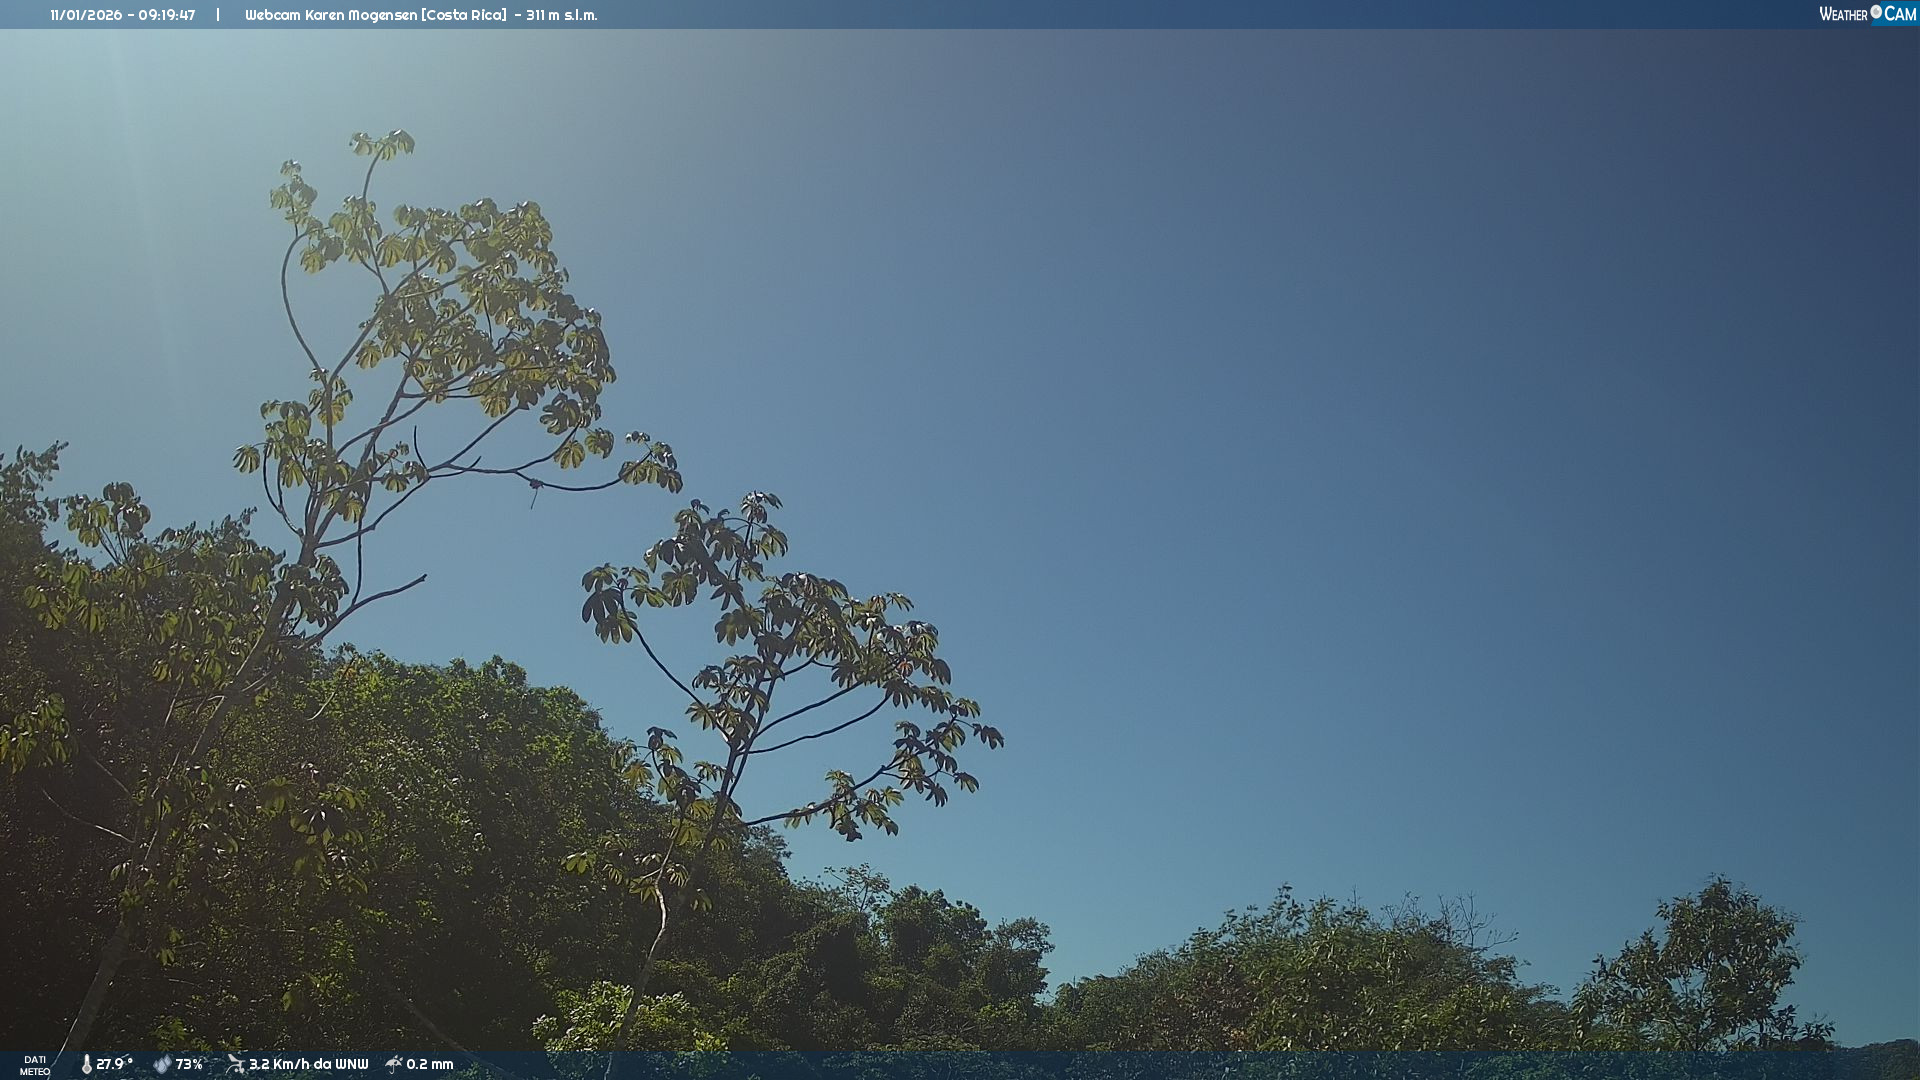Click the humidity water drops icon
The width and height of the screenshot is (1920, 1080).
coord(162,1064)
